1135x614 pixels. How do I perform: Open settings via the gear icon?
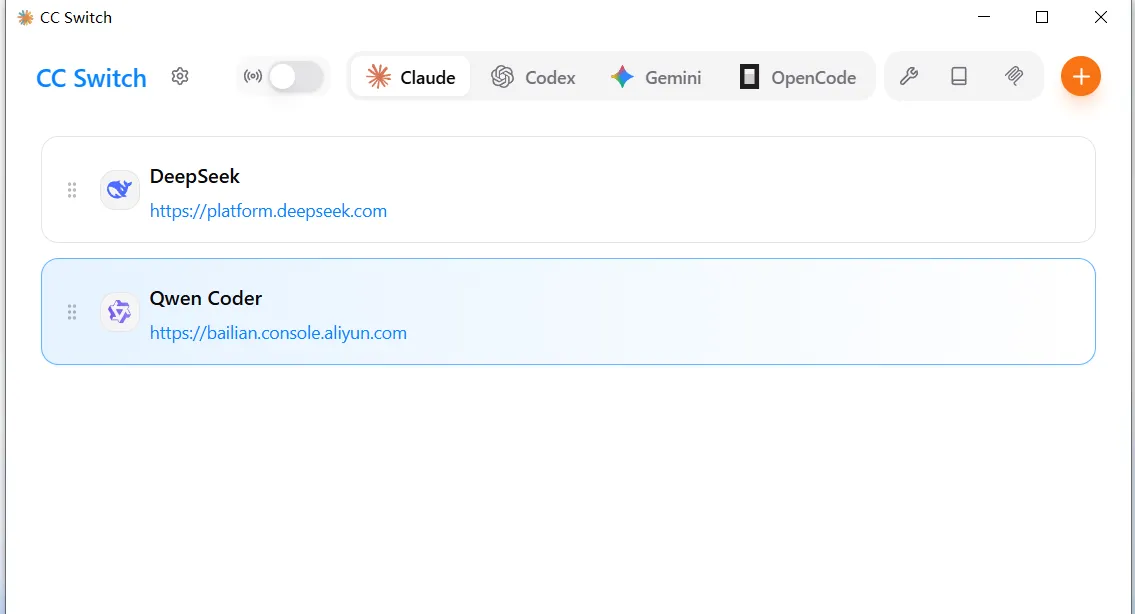(x=180, y=76)
